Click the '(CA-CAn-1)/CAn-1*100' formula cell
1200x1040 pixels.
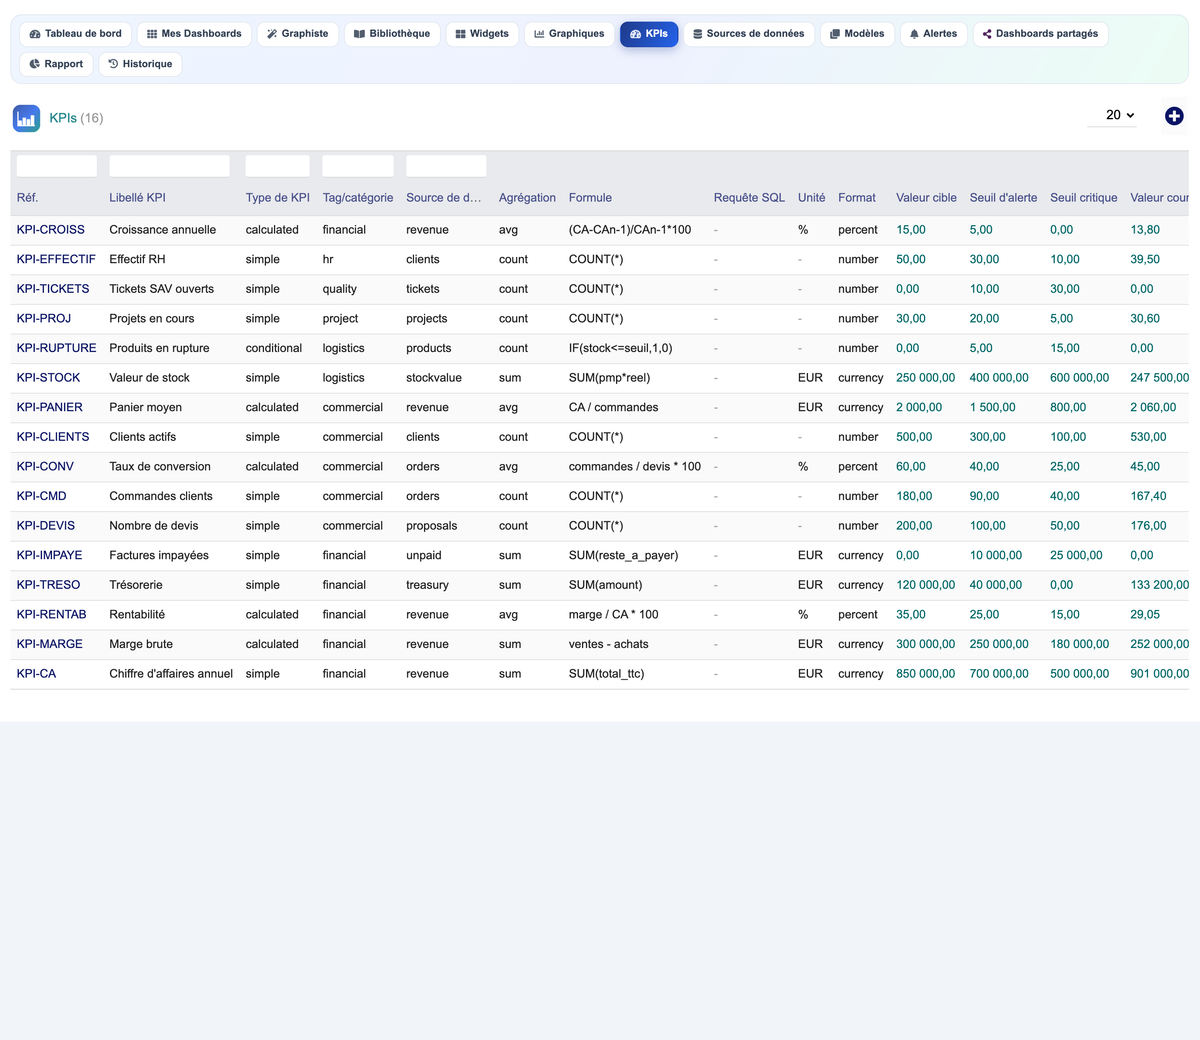click(630, 230)
